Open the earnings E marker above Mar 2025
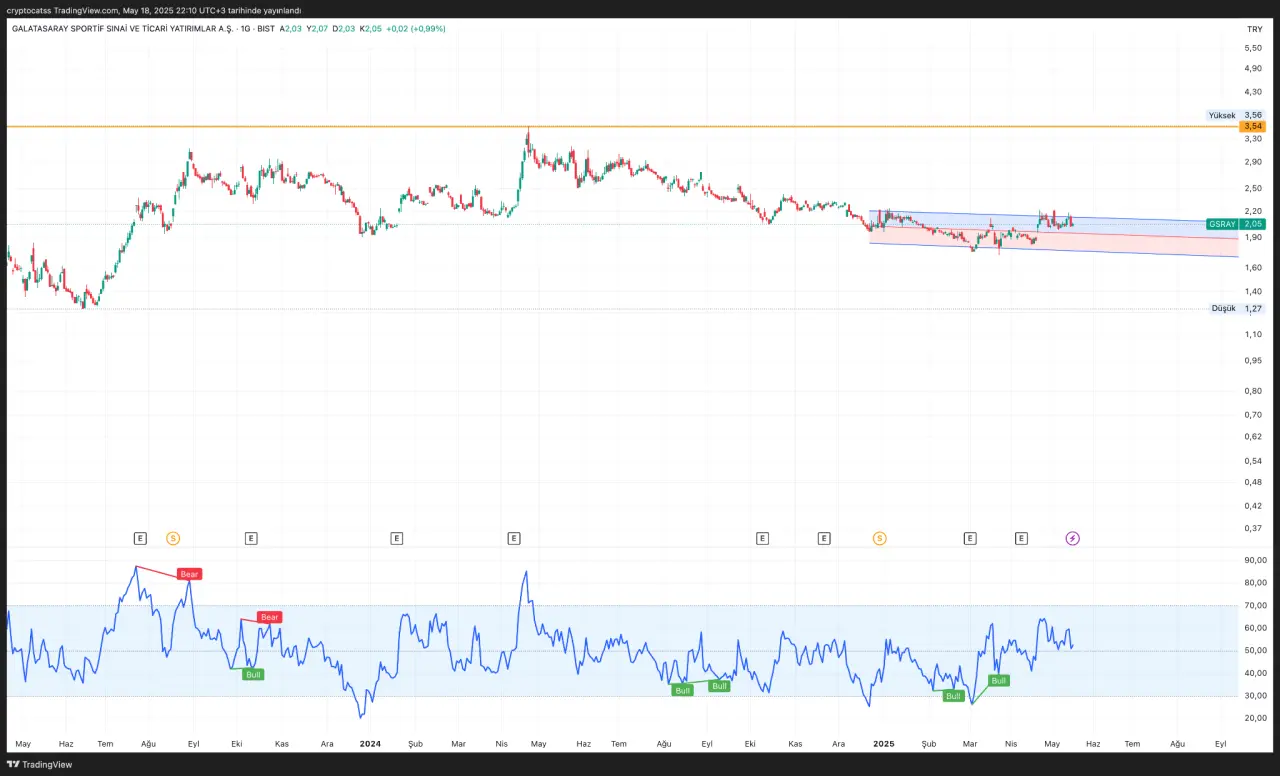The image size is (1280, 776). point(970,538)
